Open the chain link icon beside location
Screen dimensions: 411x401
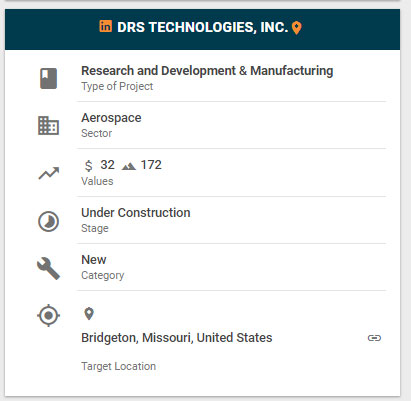click(x=374, y=338)
